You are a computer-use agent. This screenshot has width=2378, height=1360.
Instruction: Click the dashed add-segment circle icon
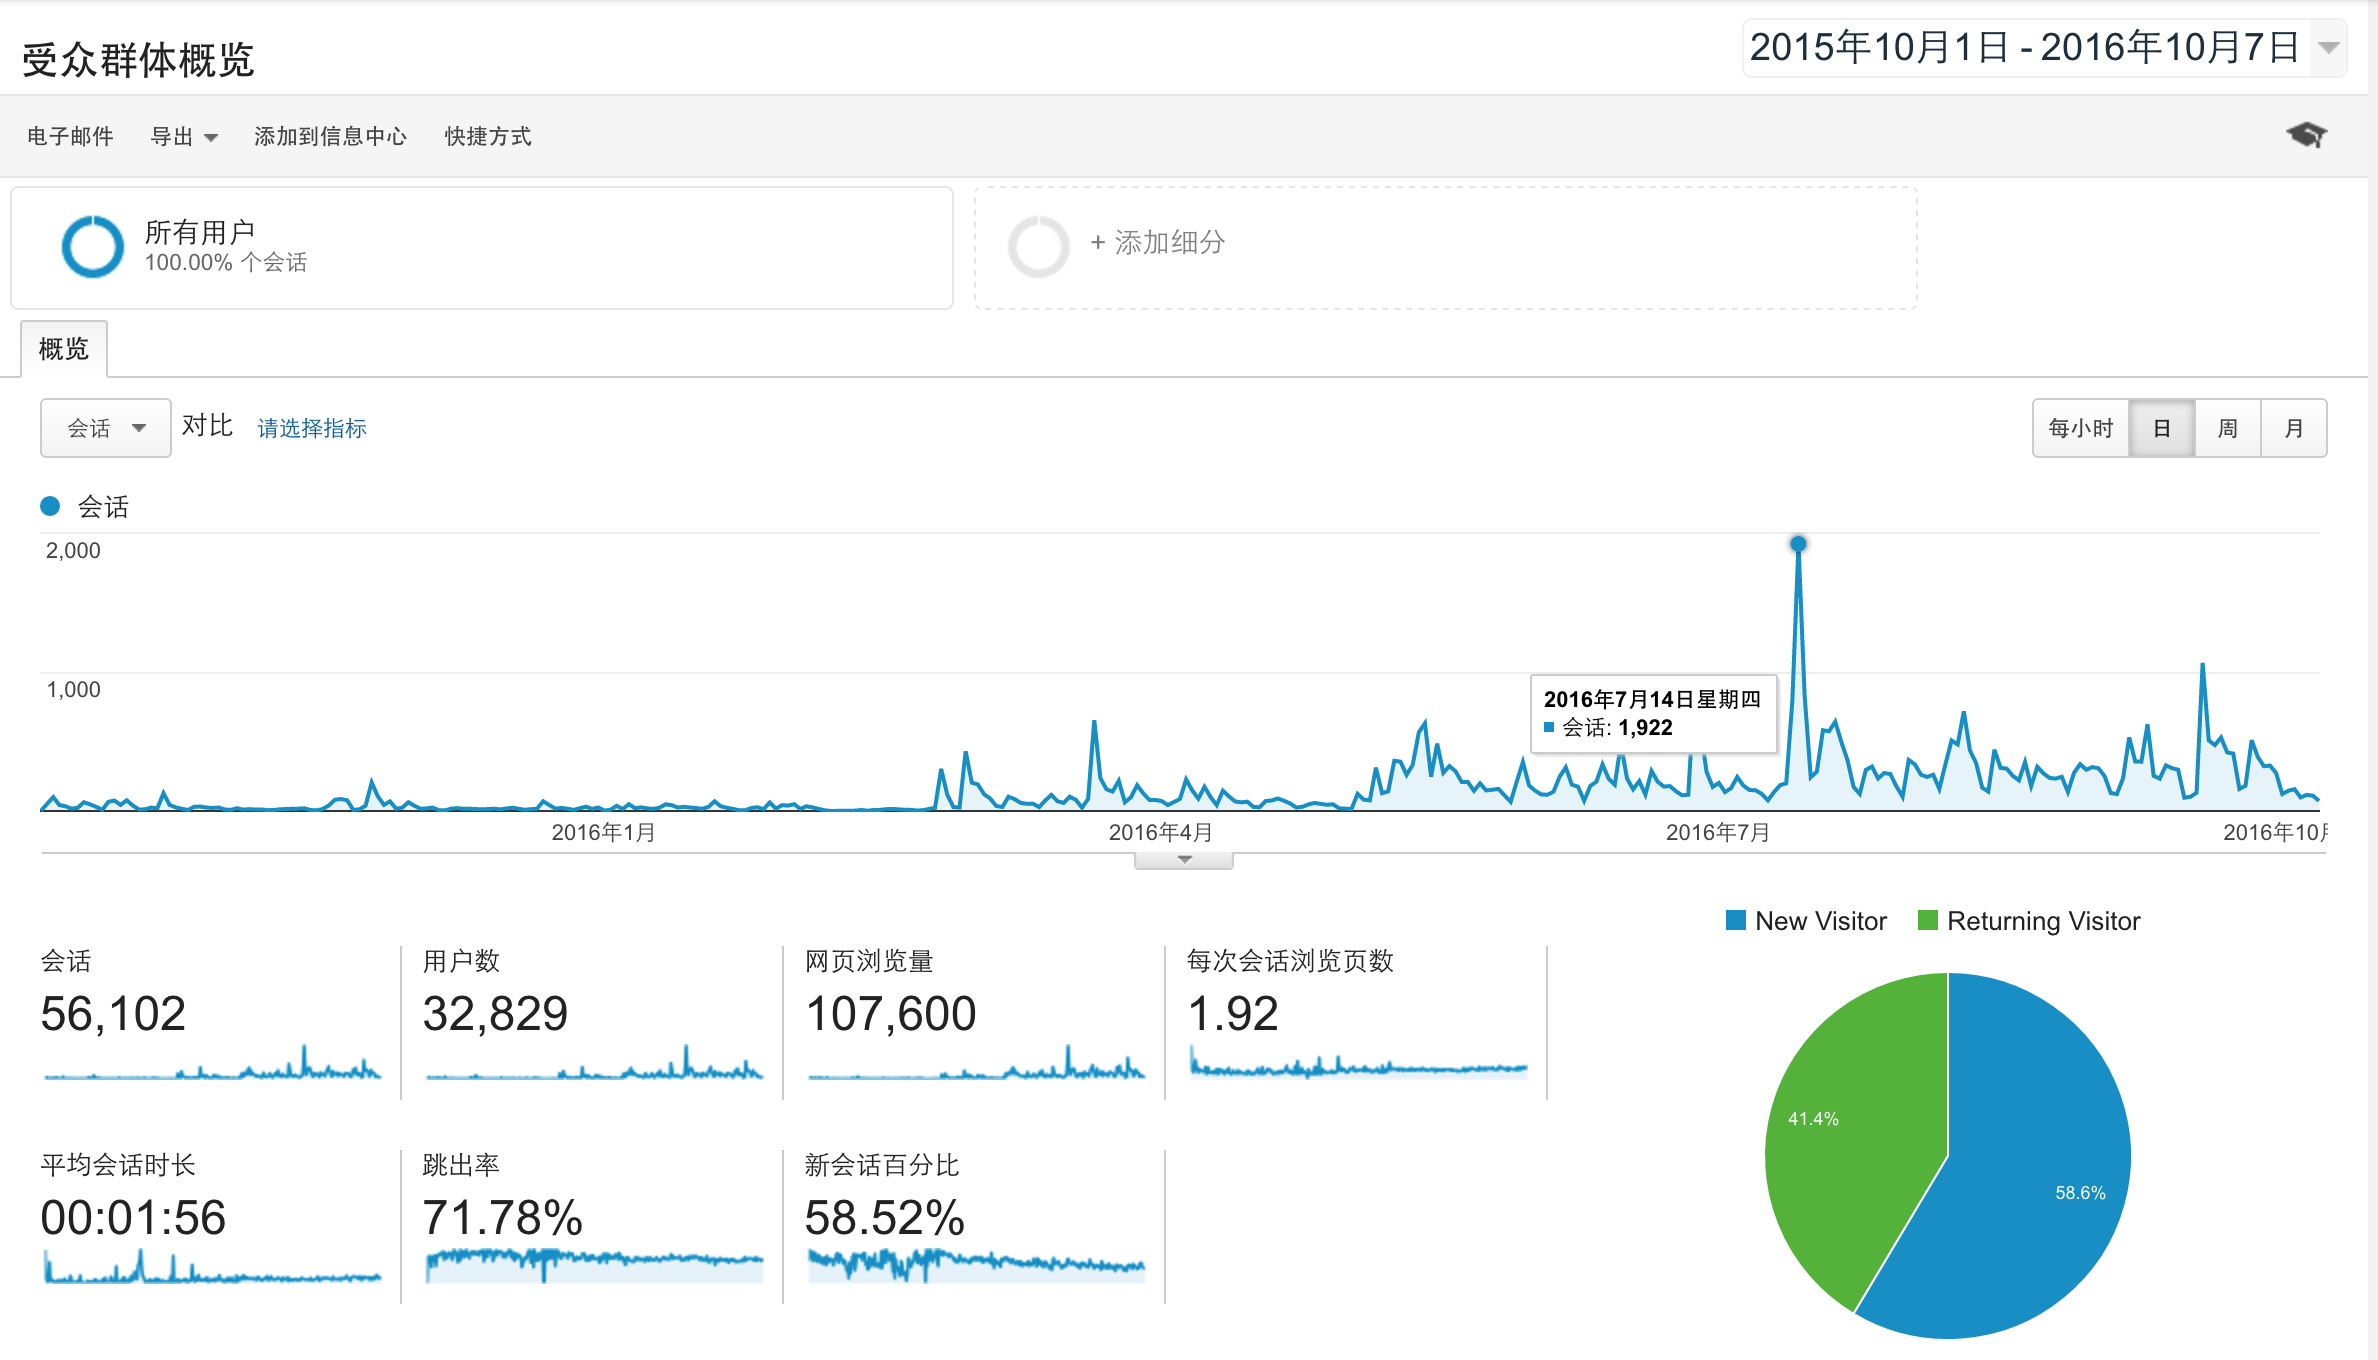[1040, 244]
